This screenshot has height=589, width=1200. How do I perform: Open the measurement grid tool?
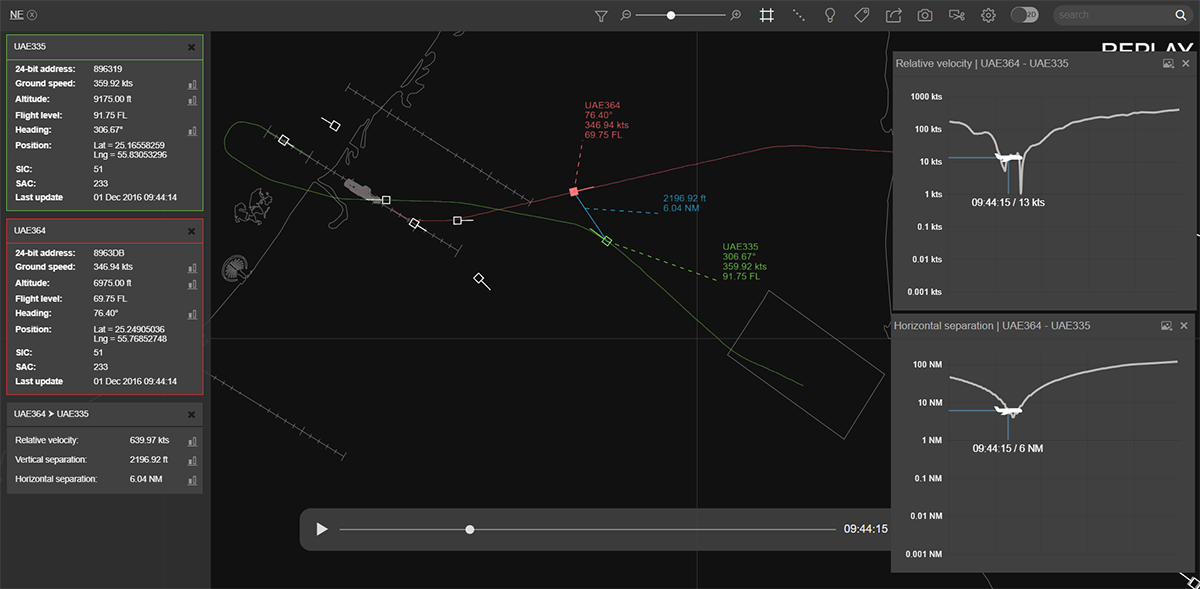767,15
